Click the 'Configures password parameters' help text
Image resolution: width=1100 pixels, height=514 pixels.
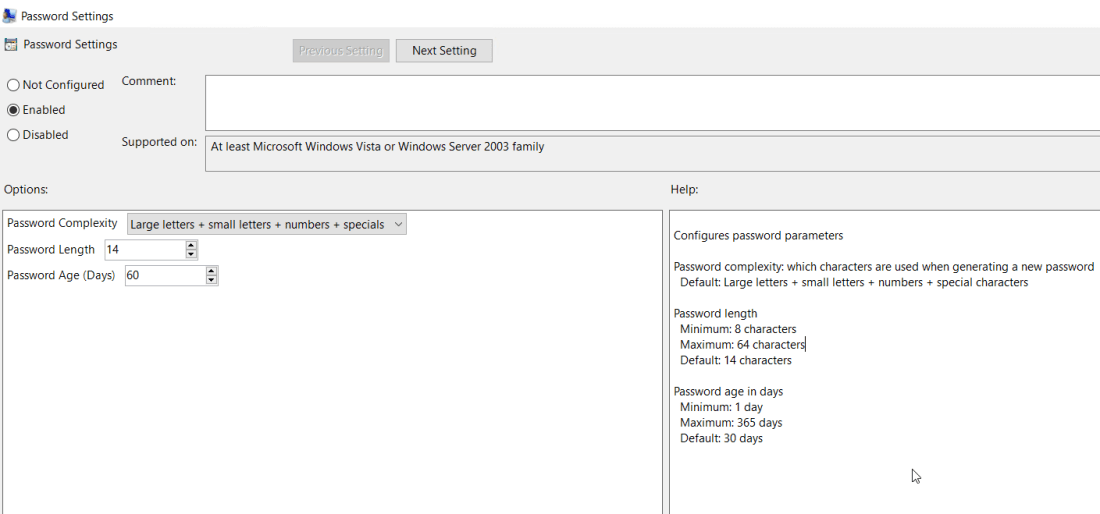tap(758, 236)
